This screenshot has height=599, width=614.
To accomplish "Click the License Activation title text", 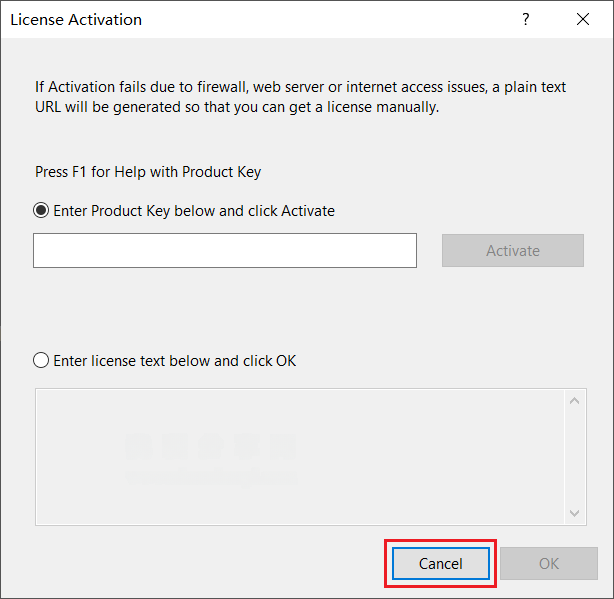I will [76, 20].
